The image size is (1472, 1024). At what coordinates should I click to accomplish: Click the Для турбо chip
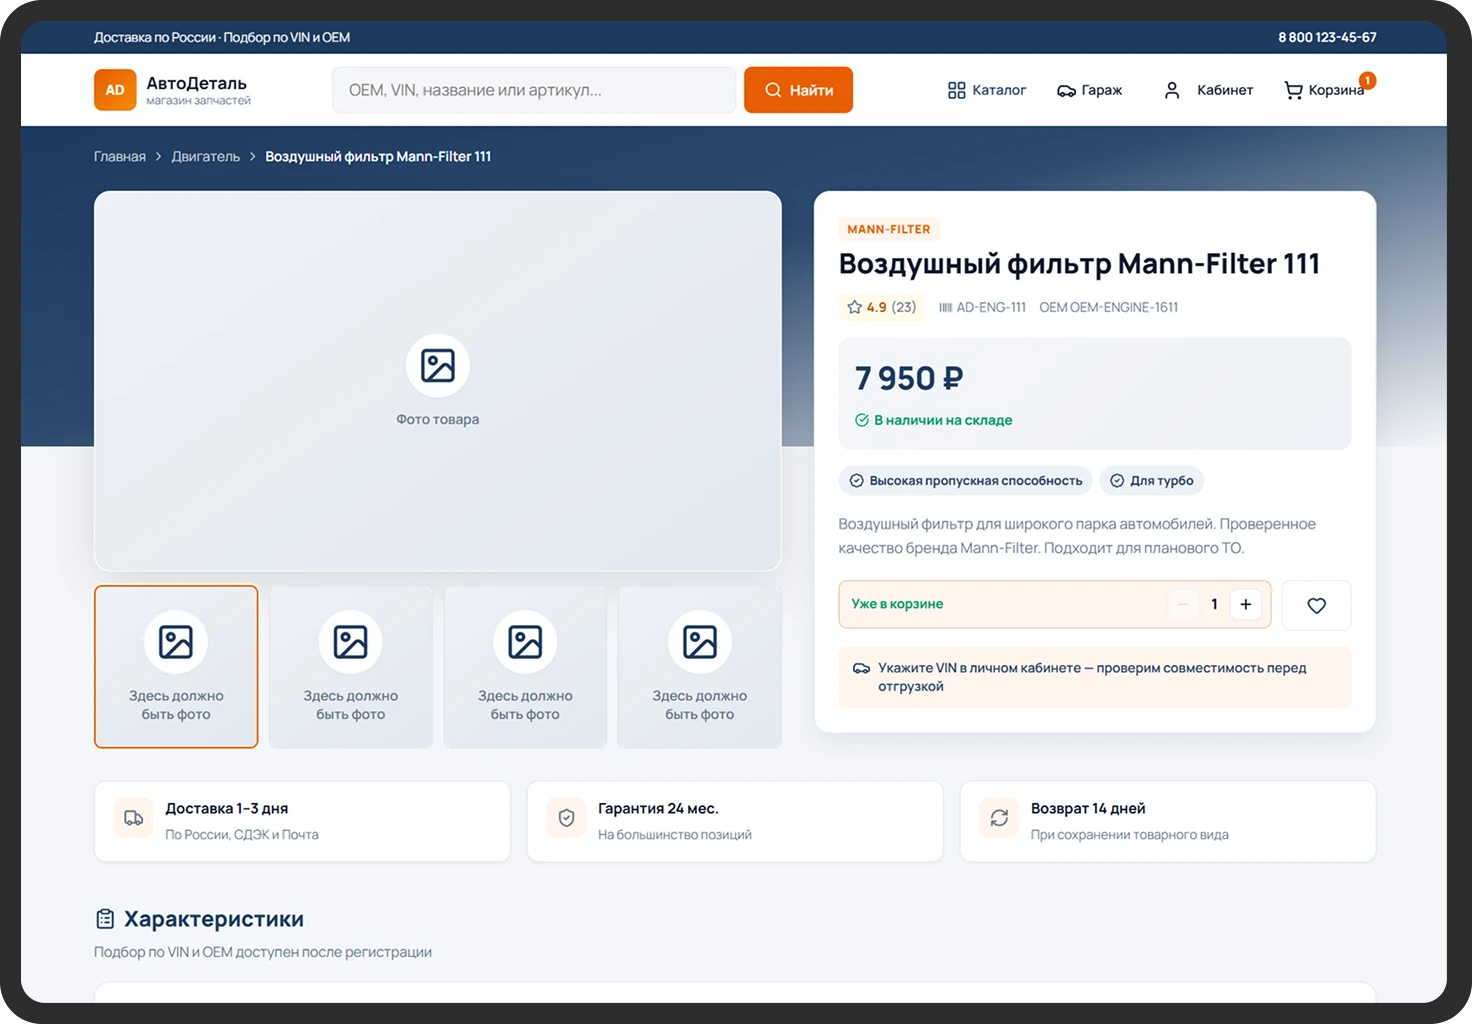1152,481
